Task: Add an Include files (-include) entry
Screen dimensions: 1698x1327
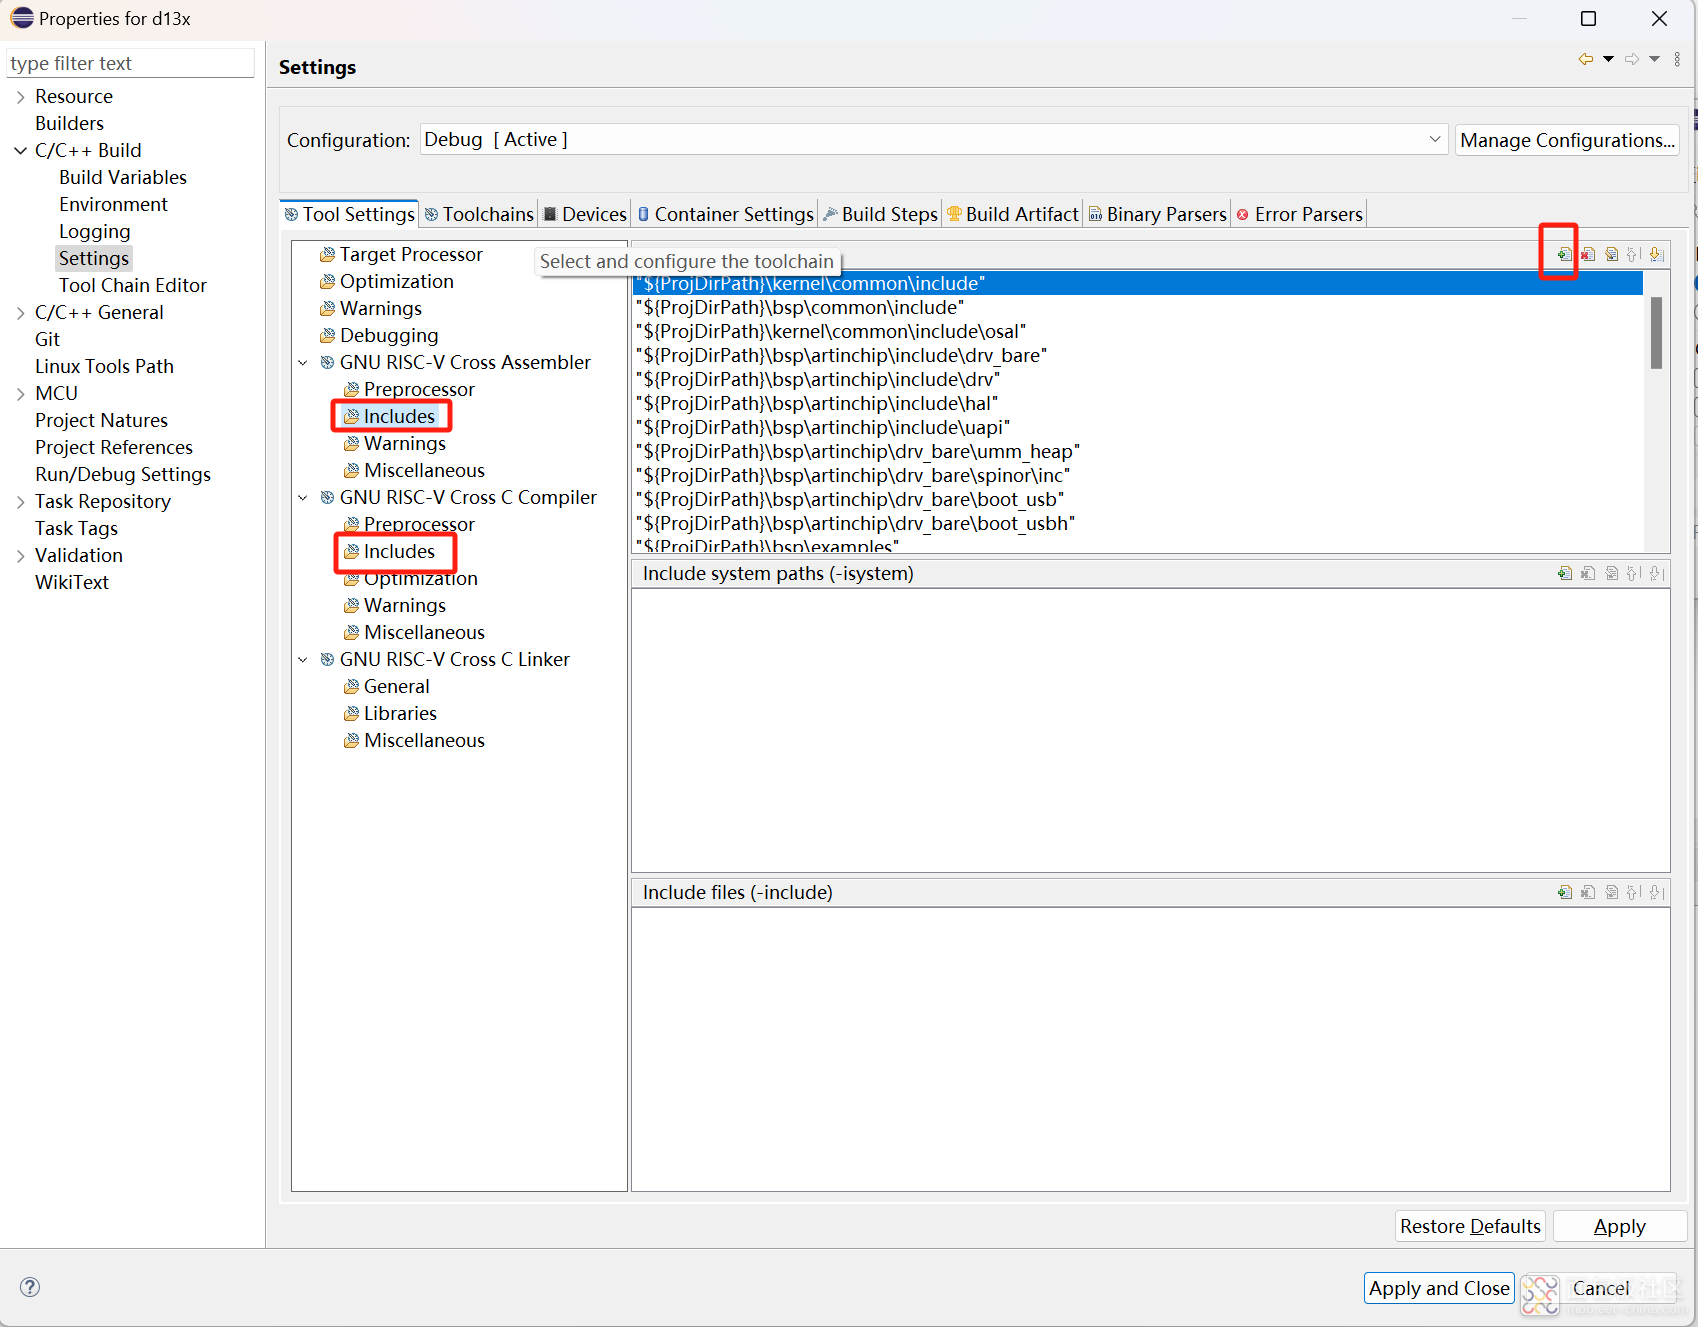Action: (1564, 892)
